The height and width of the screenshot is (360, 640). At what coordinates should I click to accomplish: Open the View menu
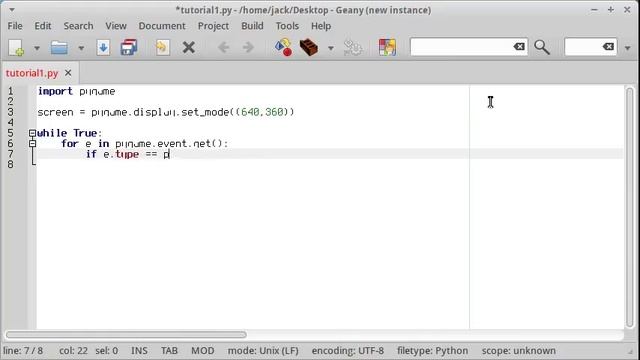(116, 26)
